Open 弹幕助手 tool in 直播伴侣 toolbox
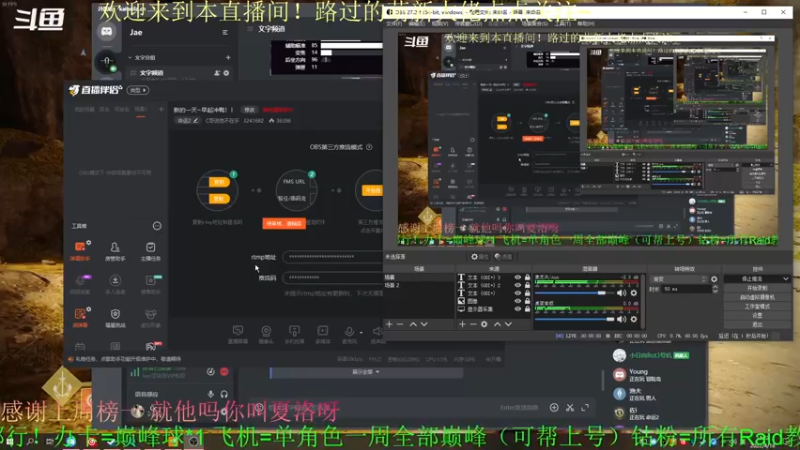Screen dimensions: 800x450 [x=80, y=251]
